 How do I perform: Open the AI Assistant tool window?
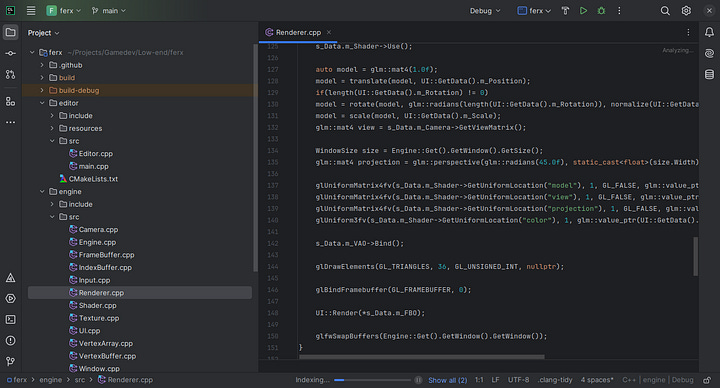point(709,53)
